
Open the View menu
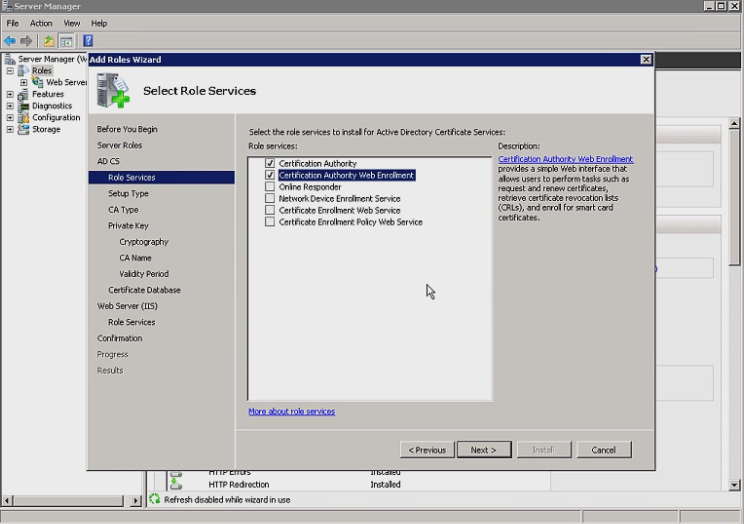(72, 23)
